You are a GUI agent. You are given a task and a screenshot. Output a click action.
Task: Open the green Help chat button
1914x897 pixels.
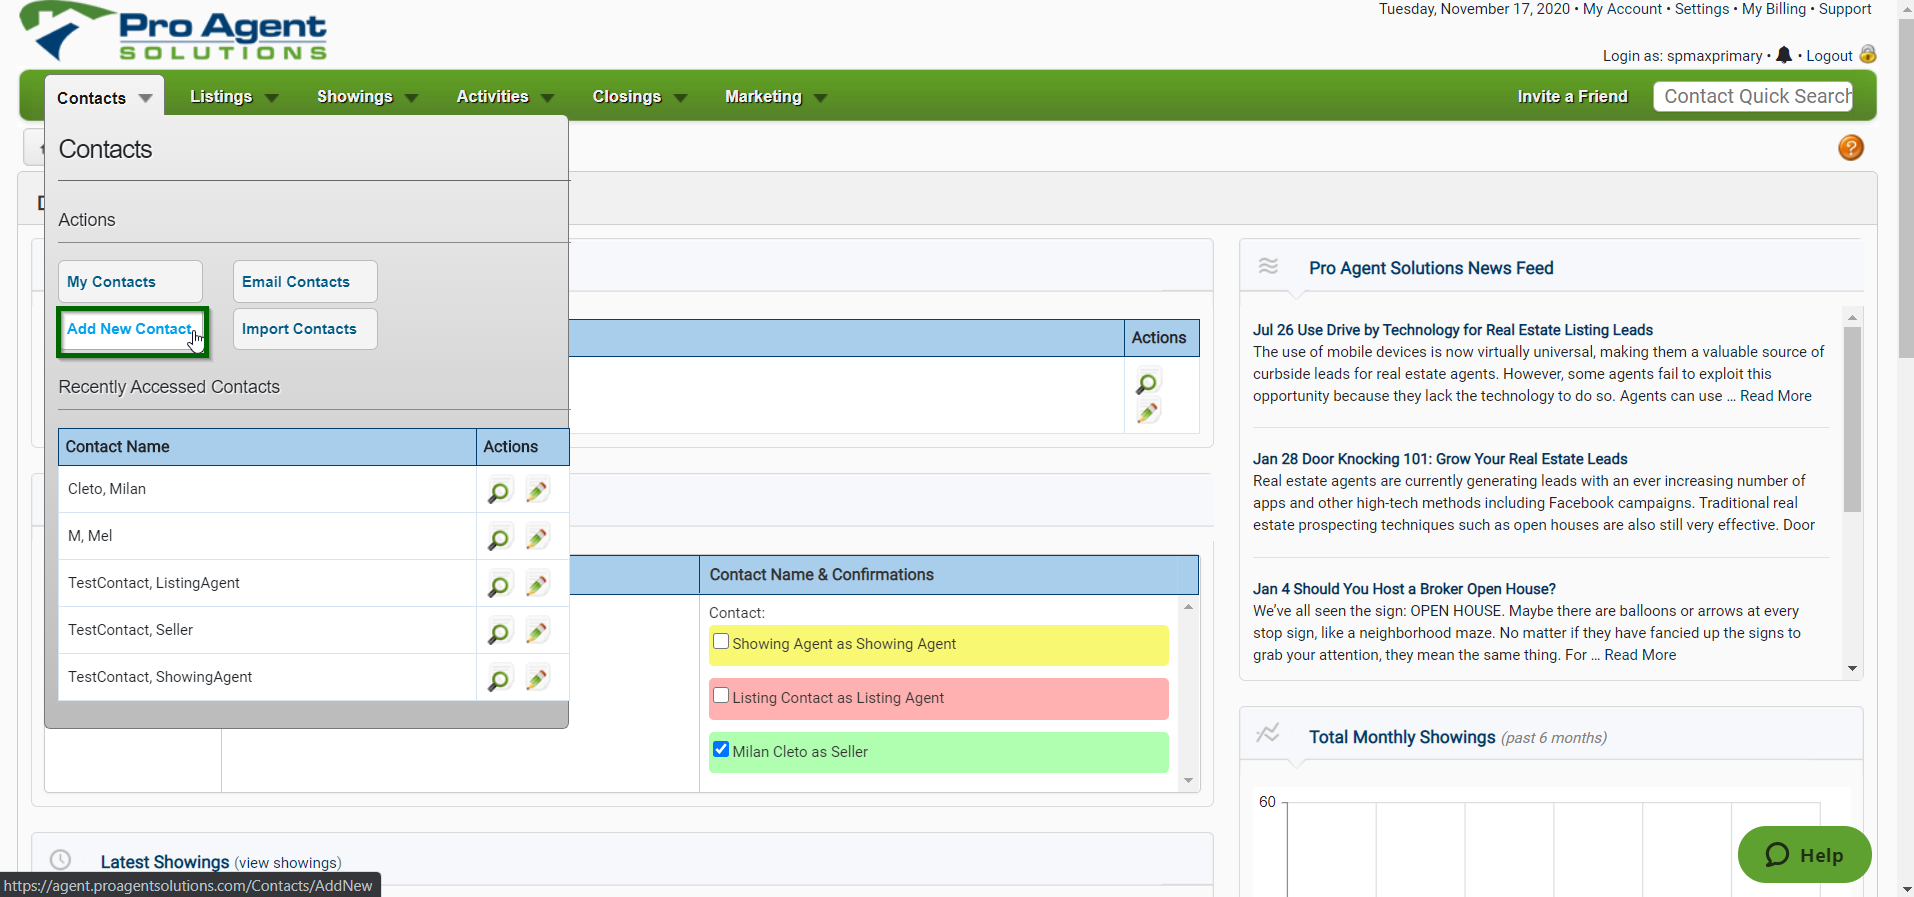click(x=1804, y=855)
